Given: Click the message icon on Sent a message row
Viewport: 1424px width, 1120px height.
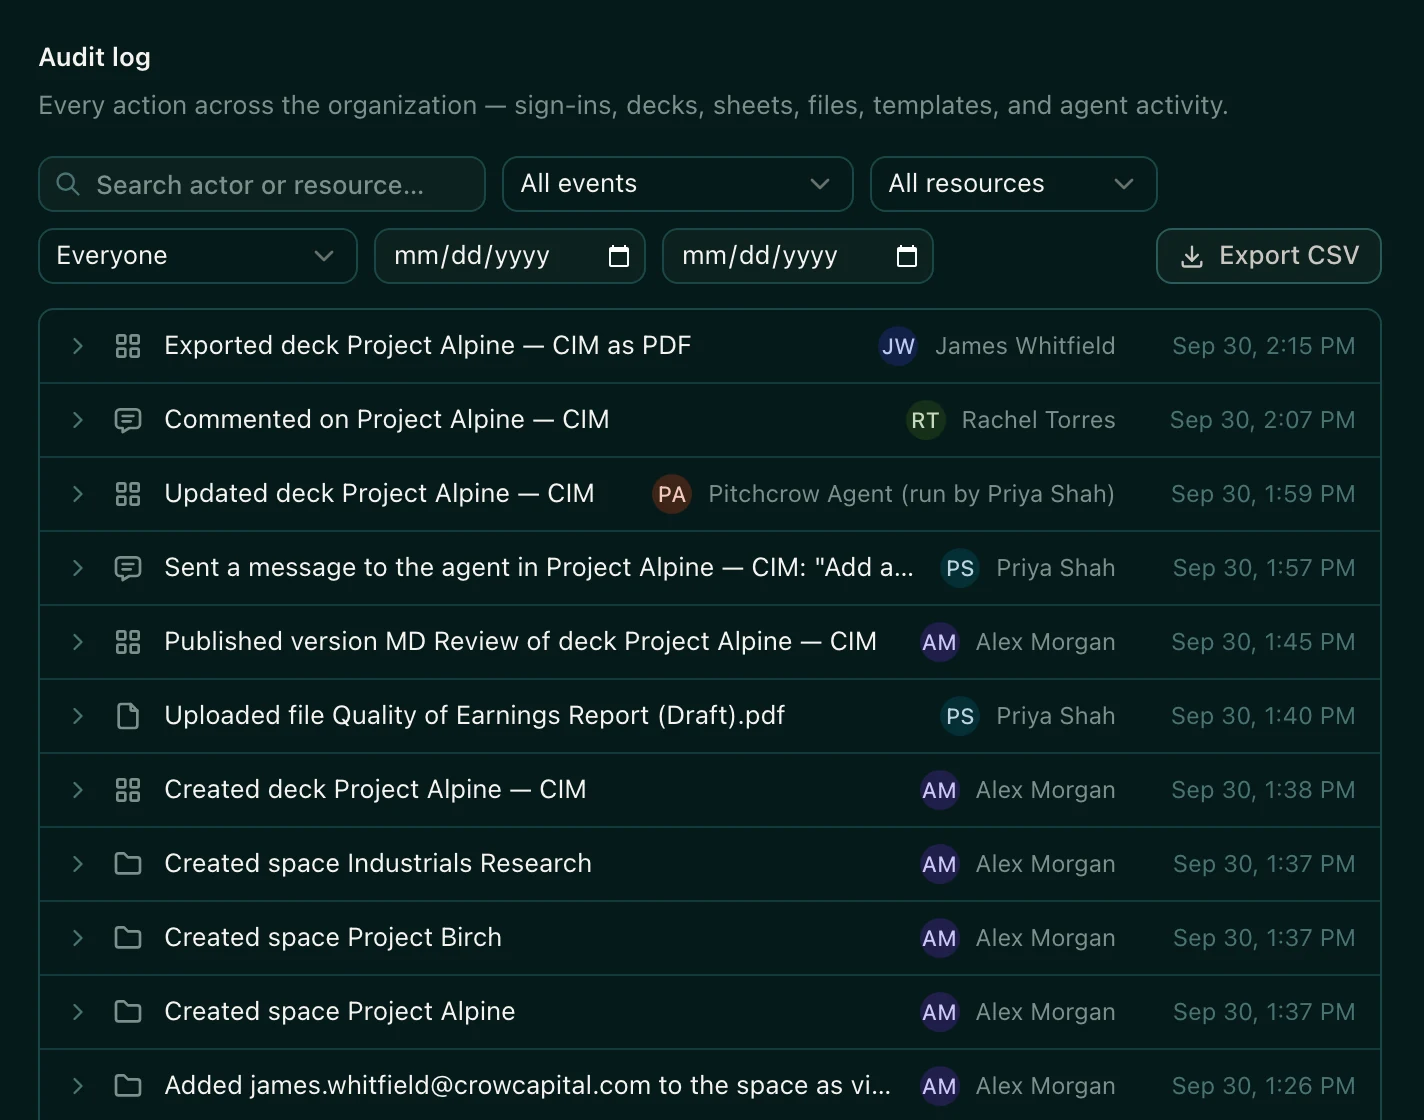Looking at the screenshot, I should point(128,568).
